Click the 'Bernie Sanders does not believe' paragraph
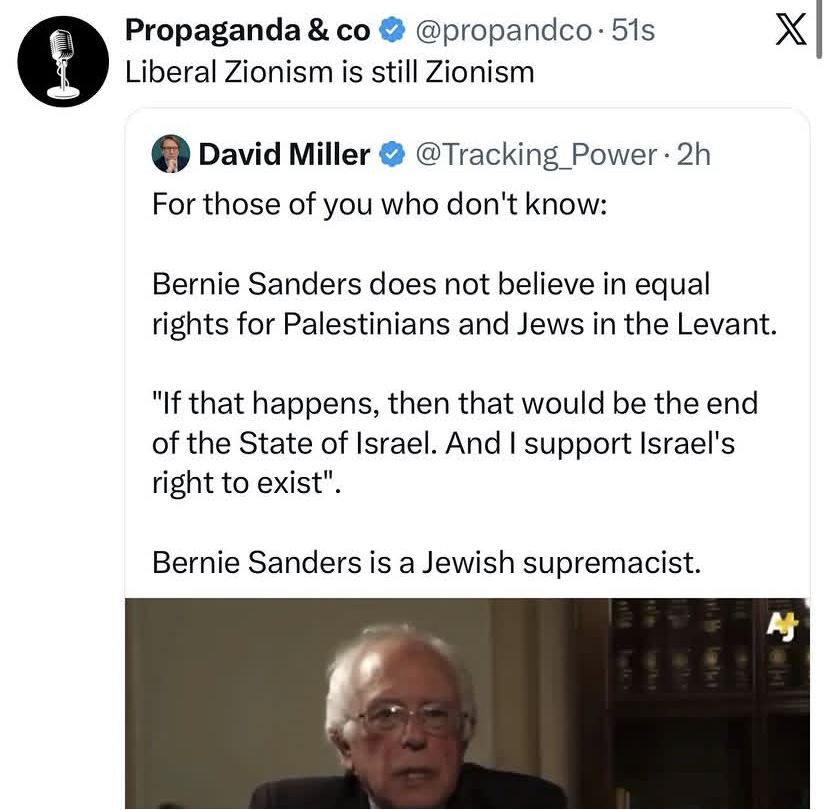This screenshot has width=828, height=810. (x=464, y=304)
